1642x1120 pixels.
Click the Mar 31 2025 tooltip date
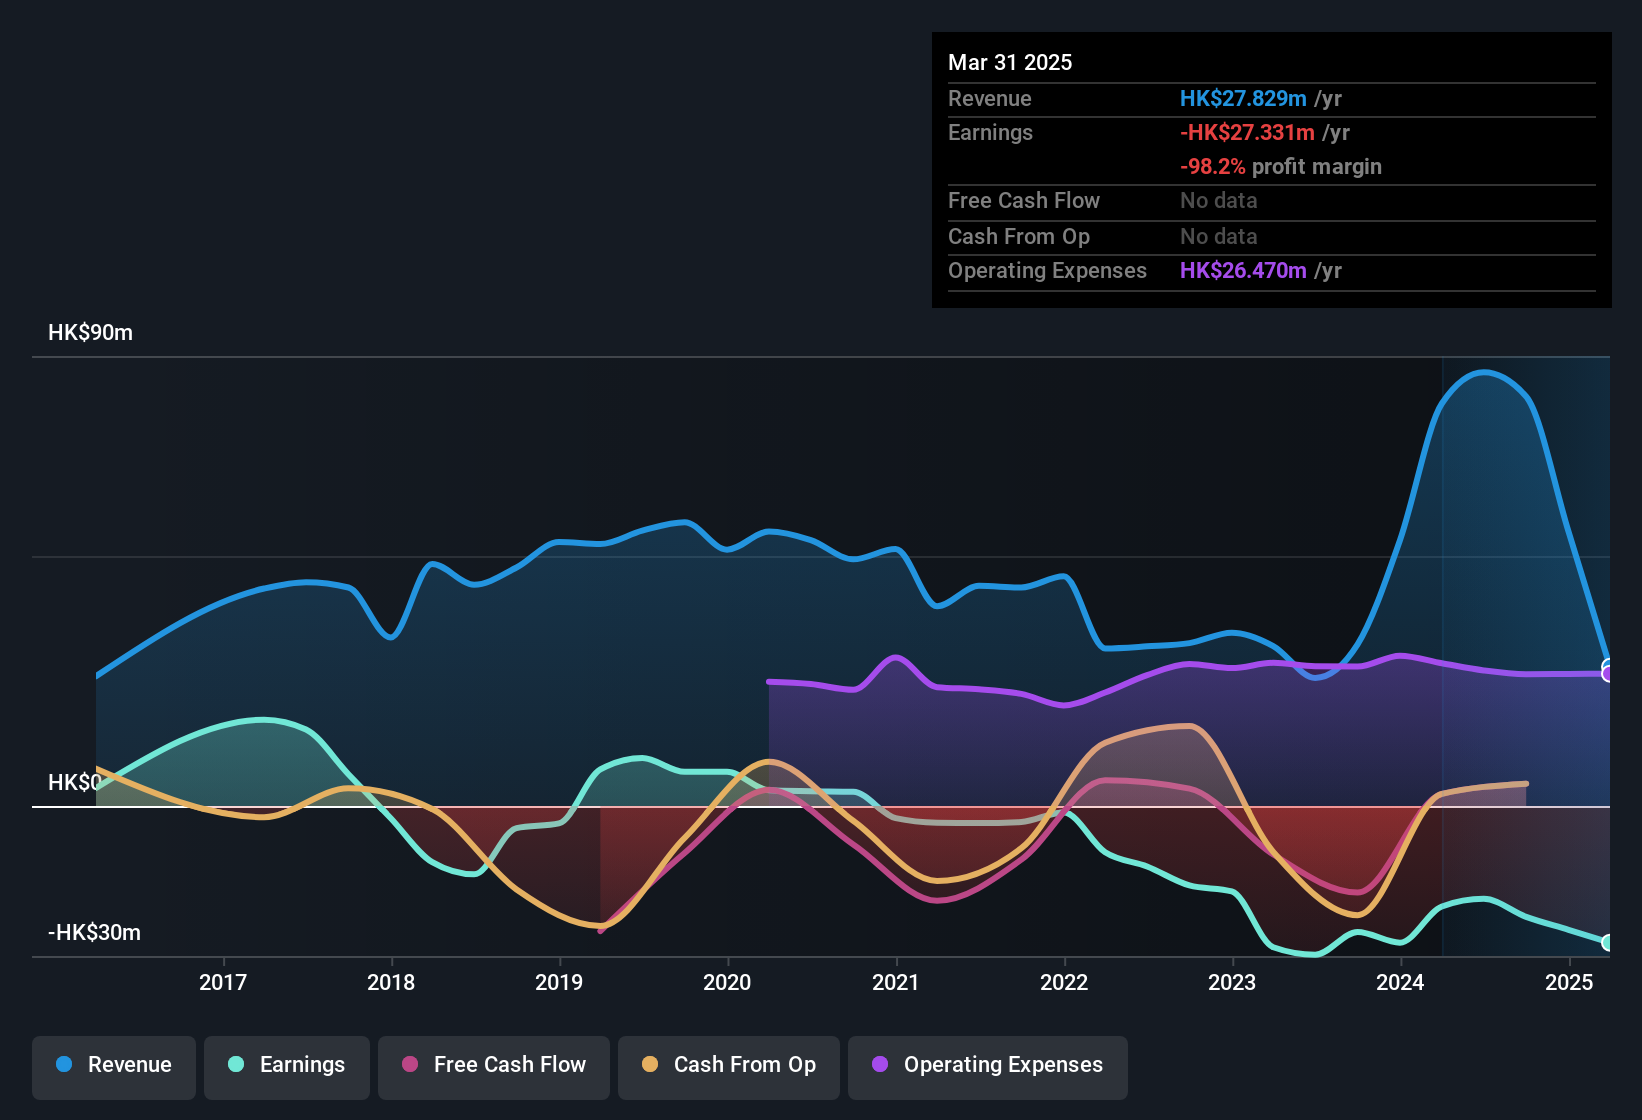pyautogui.click(x=1010, y=63)
